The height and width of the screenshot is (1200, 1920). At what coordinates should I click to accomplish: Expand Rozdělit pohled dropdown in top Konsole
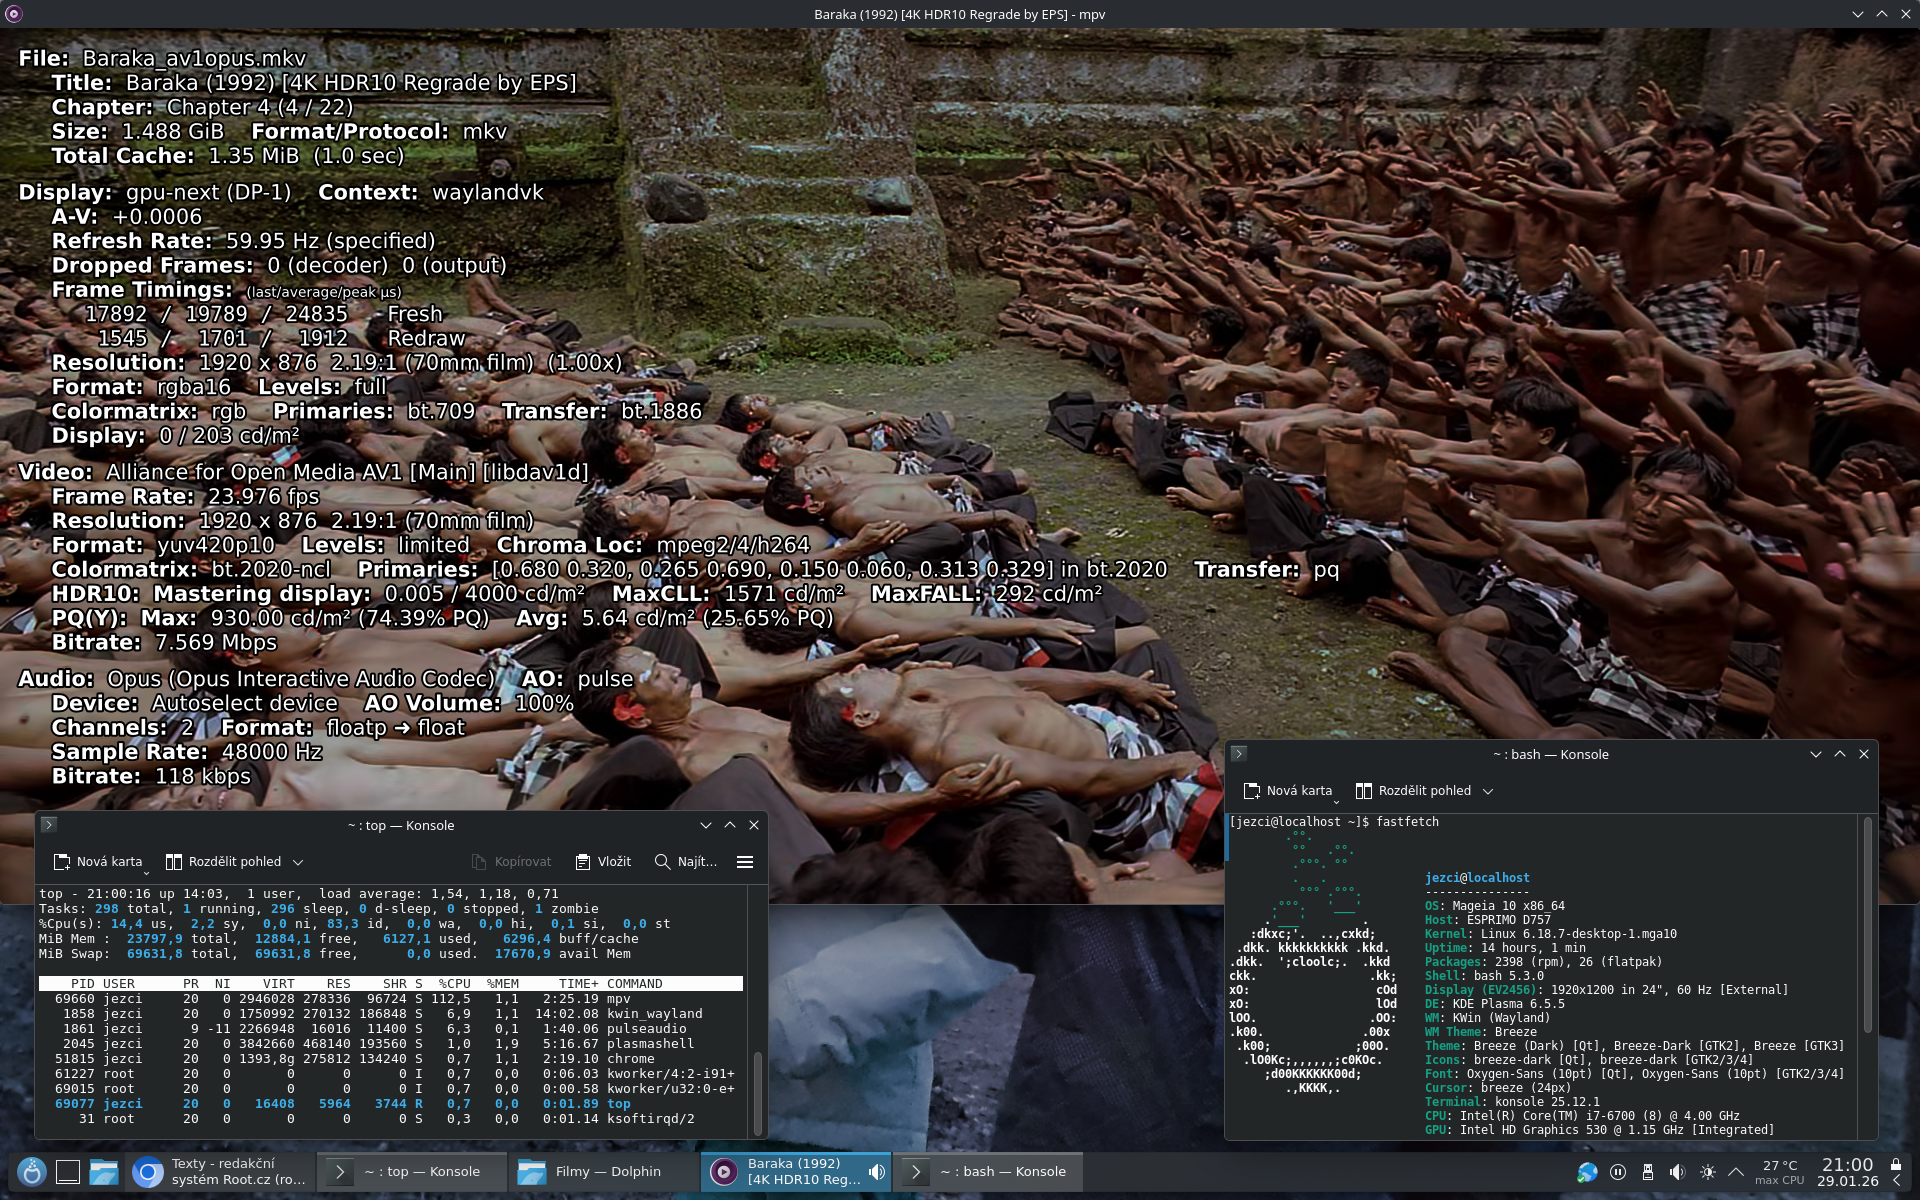click(298, 862)
